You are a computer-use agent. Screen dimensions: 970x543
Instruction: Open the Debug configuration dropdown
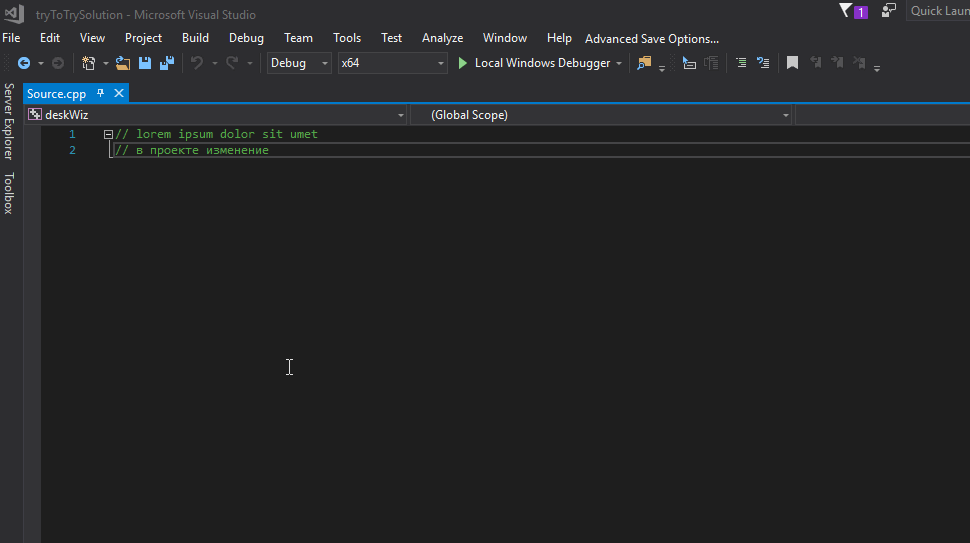(299, 63)
